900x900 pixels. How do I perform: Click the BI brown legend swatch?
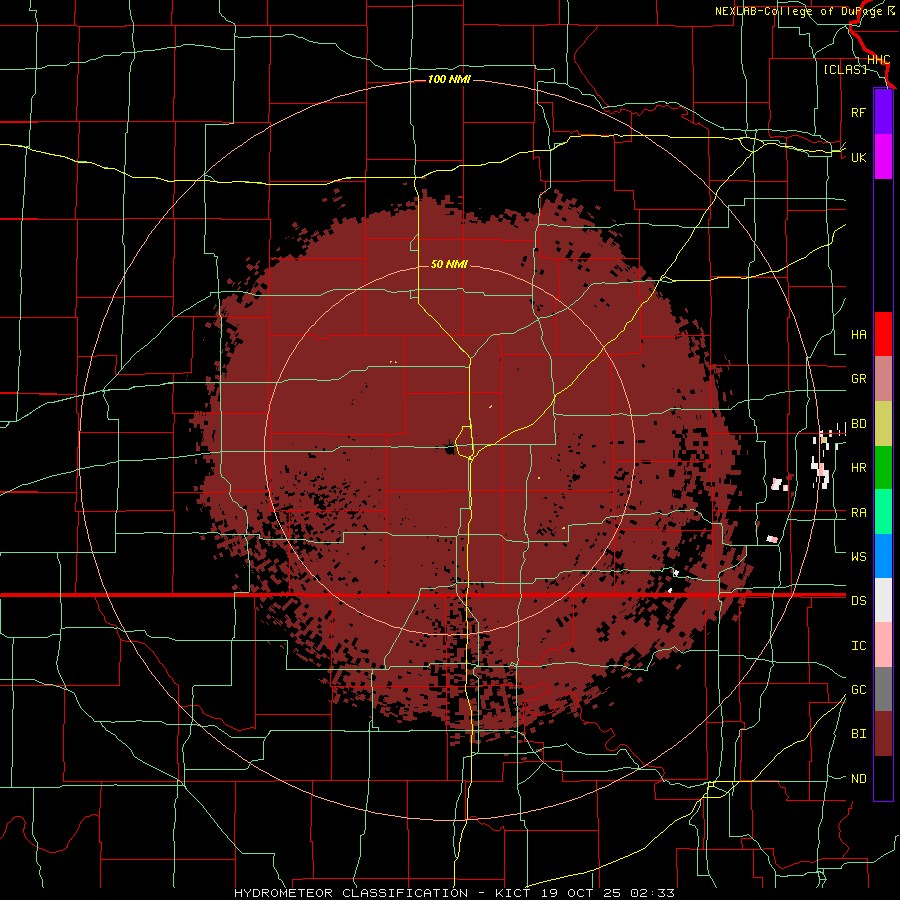click(883, 734)
